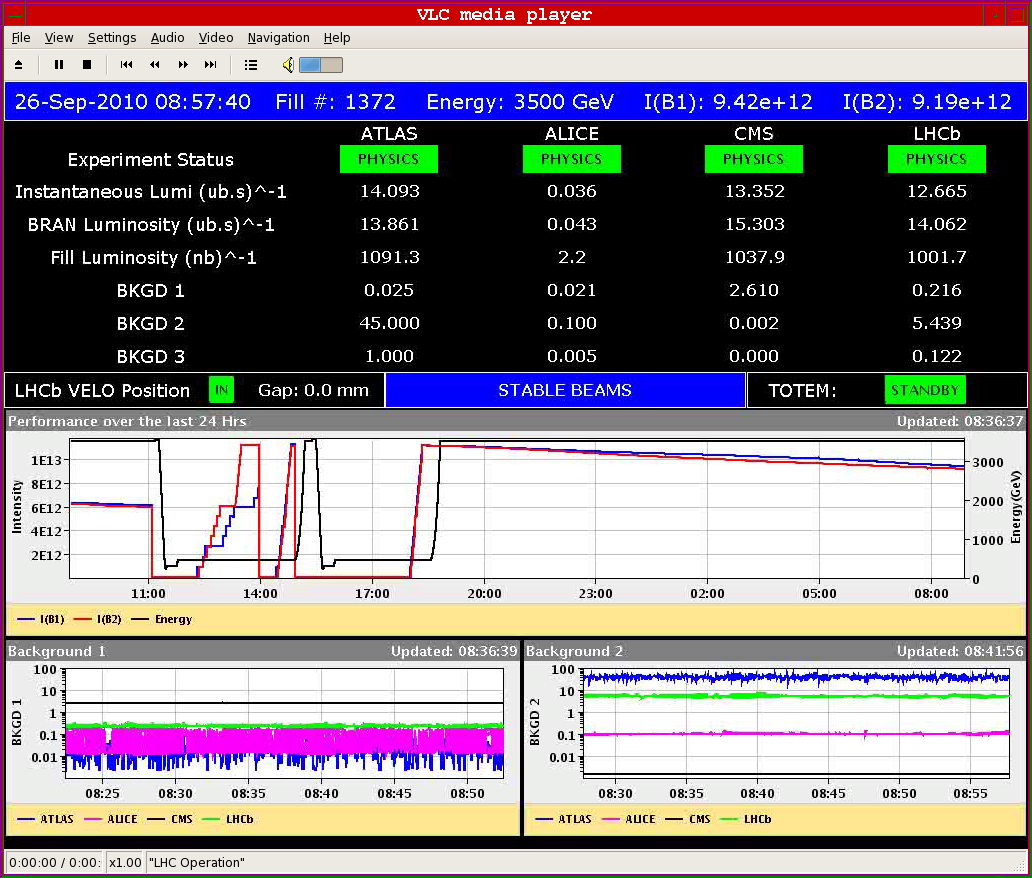Click the date "26-Sep-2010 08:57:40"
Screen dimensions: 1032x878
pyautogui.click(x=132, y=102)
